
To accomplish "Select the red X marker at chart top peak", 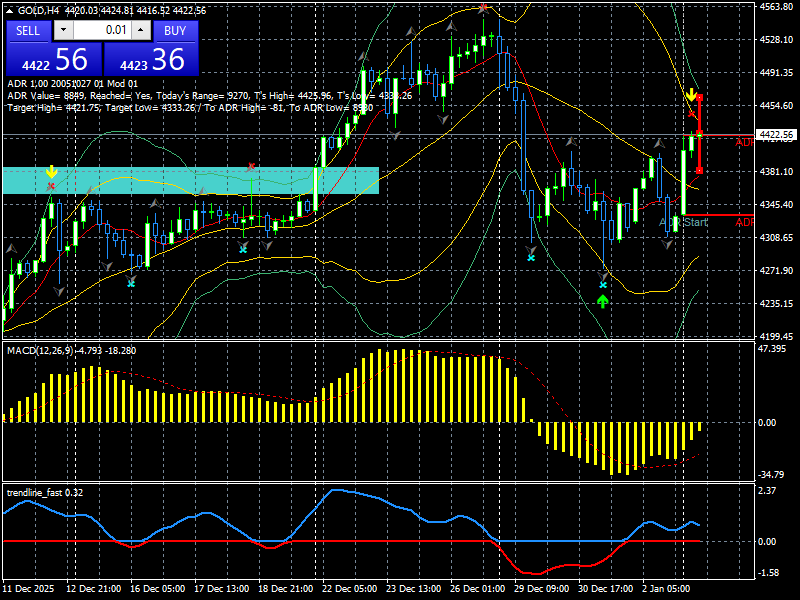I will pos(483,7).
